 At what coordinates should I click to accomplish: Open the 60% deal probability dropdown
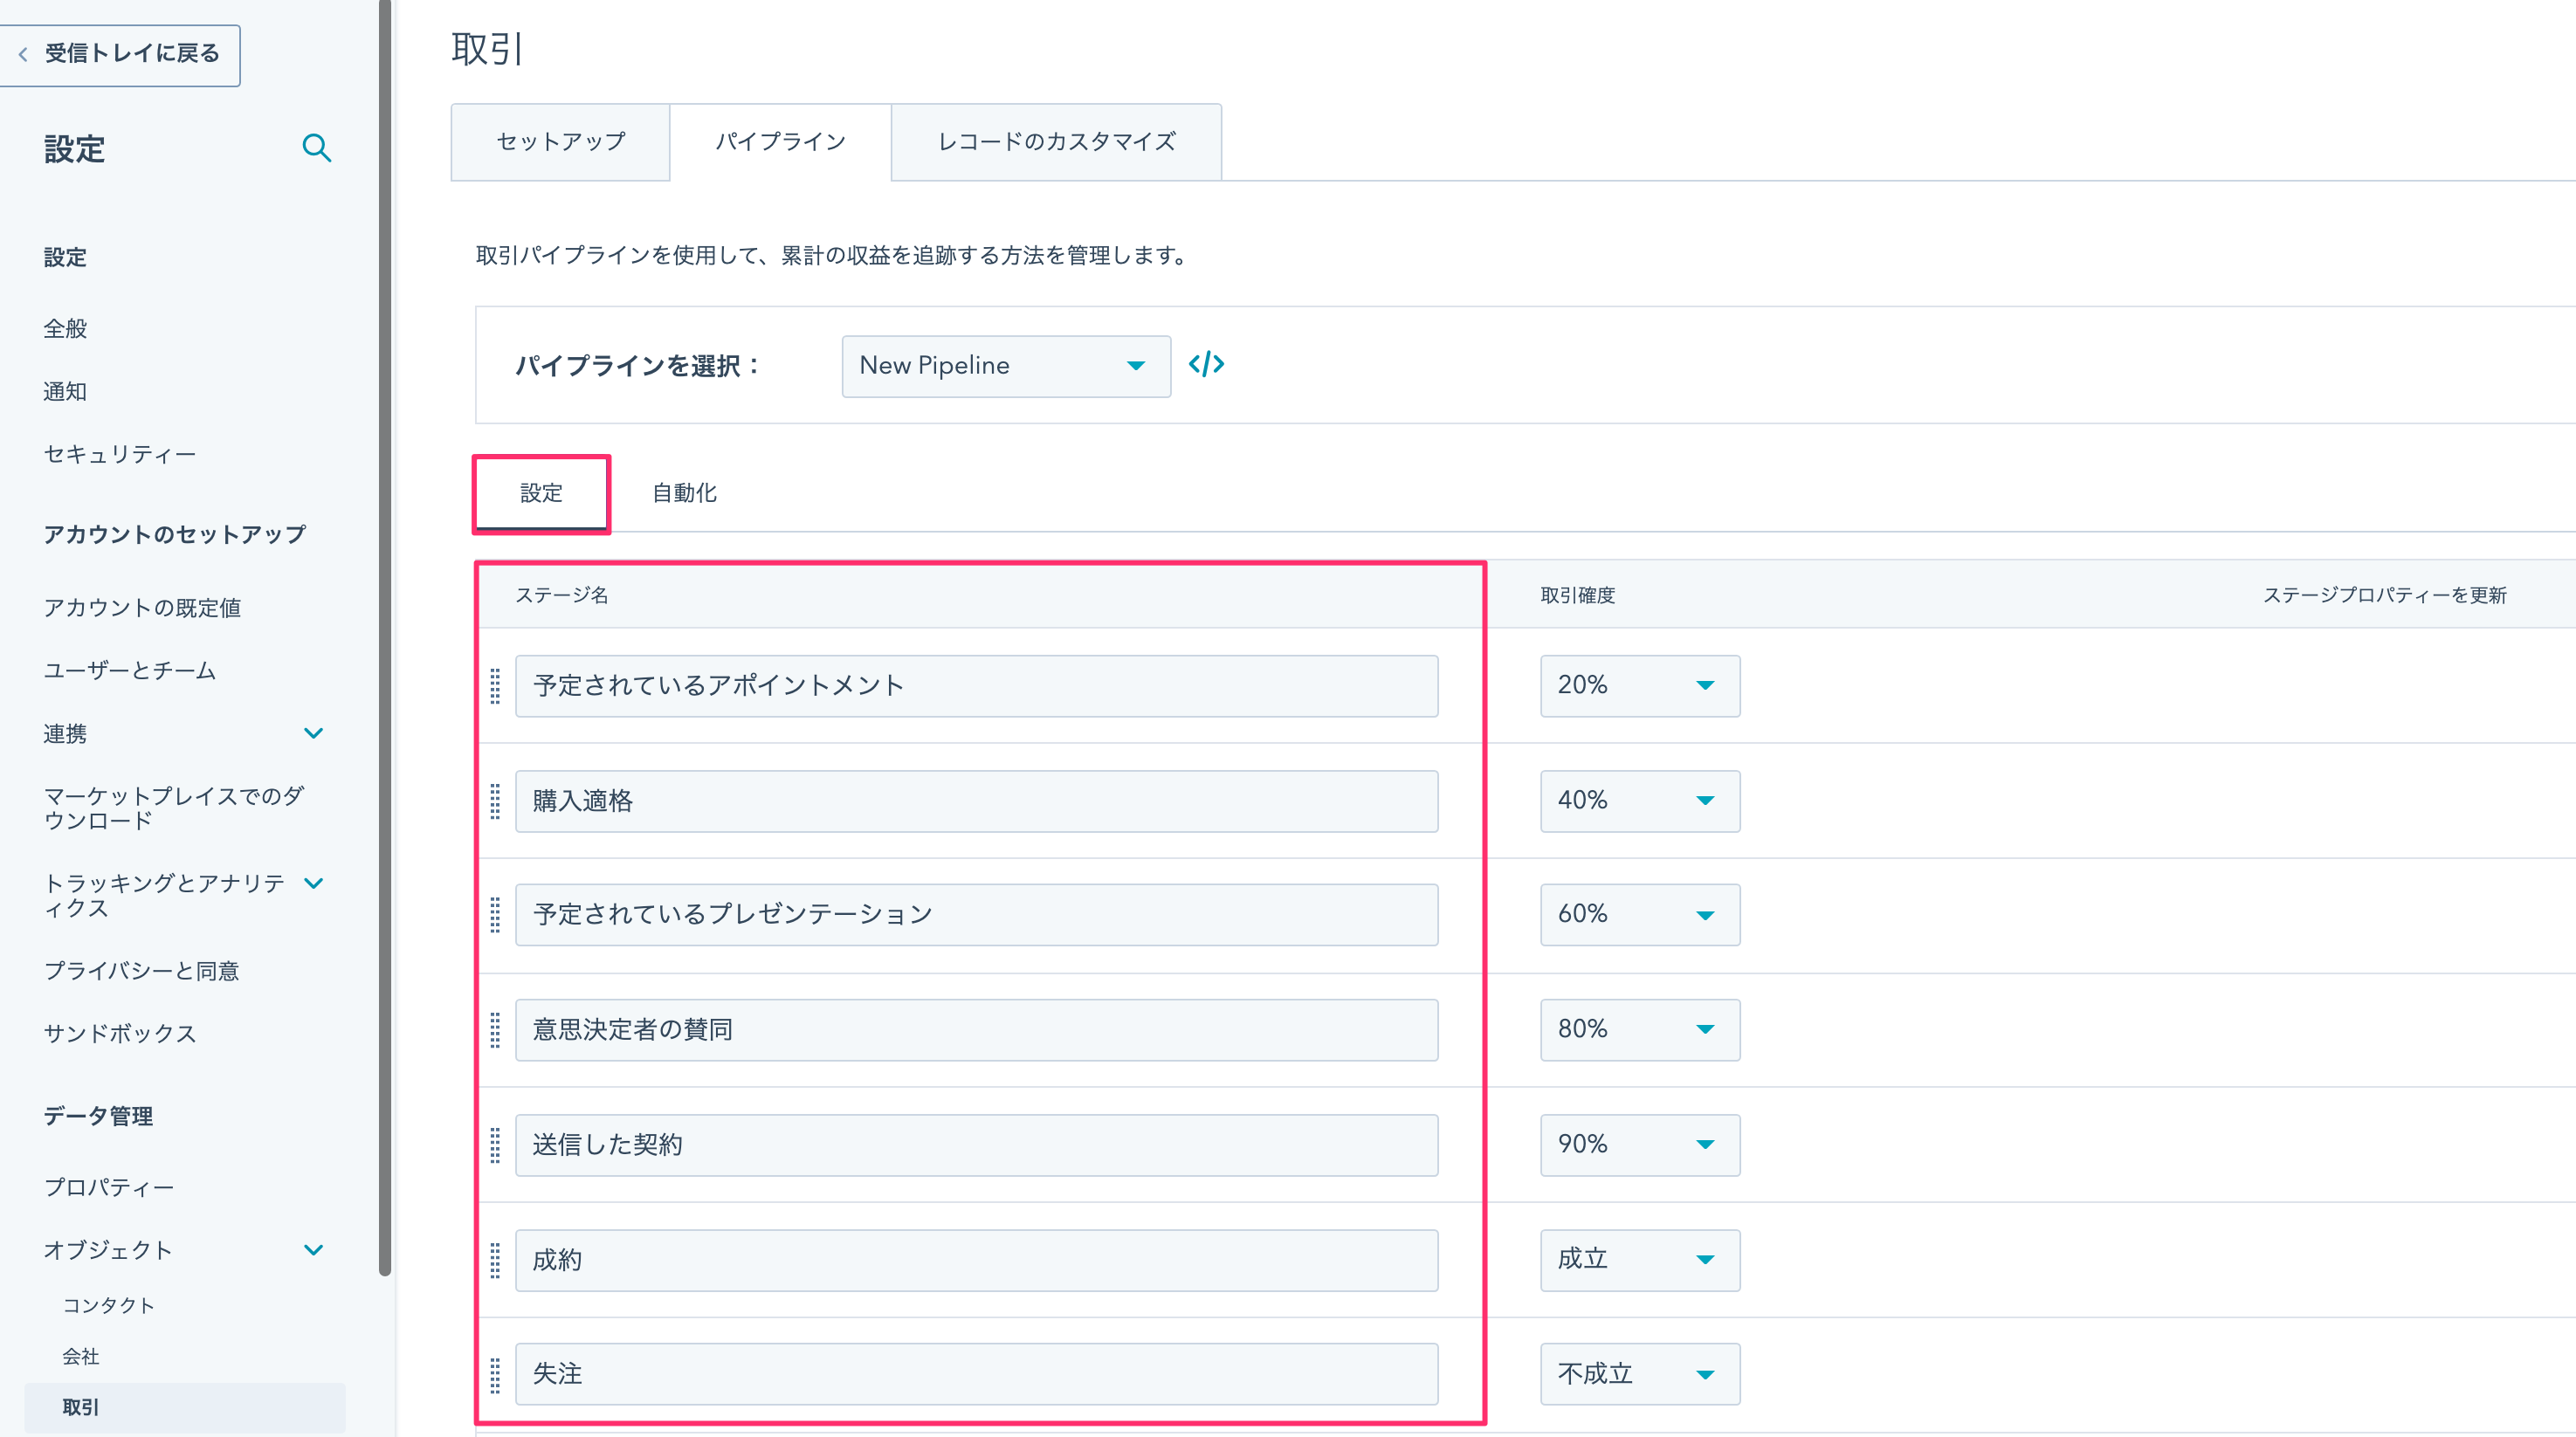[x=1640, y=915]
